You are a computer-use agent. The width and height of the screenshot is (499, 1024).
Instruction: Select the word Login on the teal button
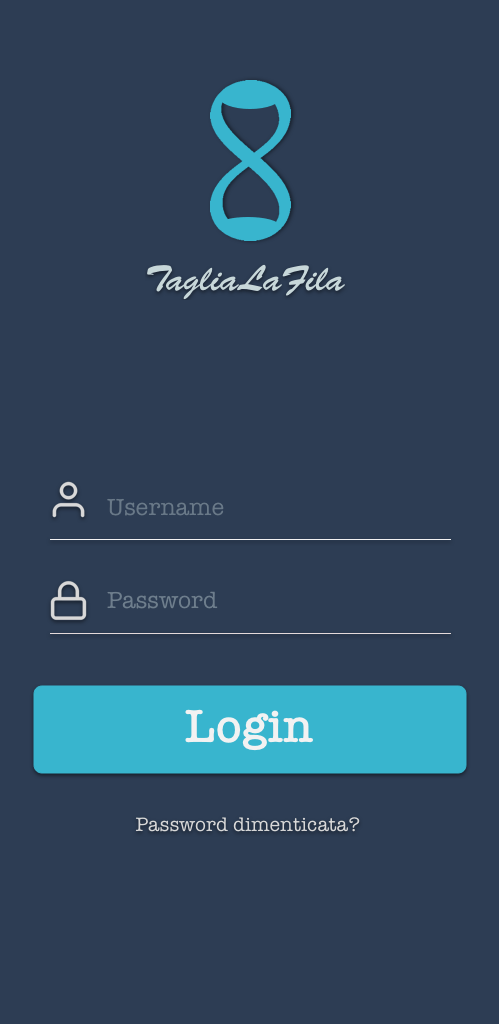249,729
